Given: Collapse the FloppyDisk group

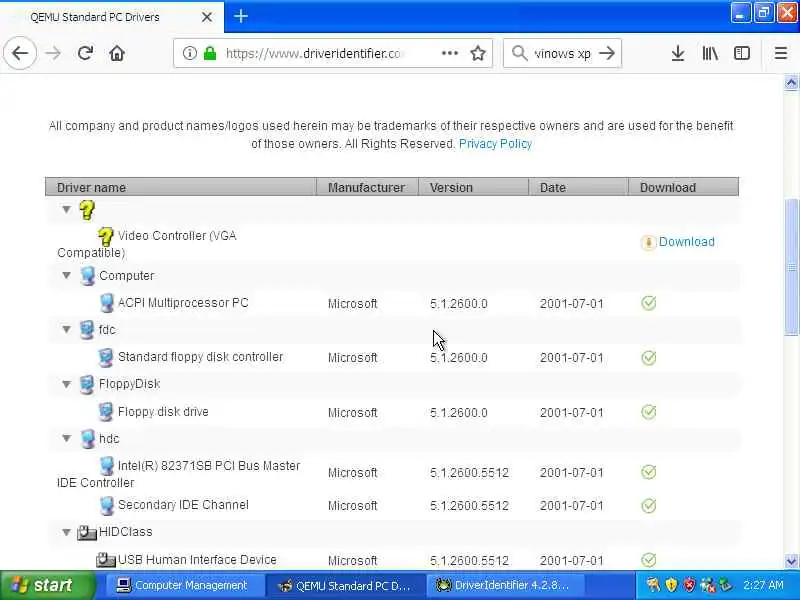Looking at the screenshot, I should pyautogui.click(x=66, y=384).
